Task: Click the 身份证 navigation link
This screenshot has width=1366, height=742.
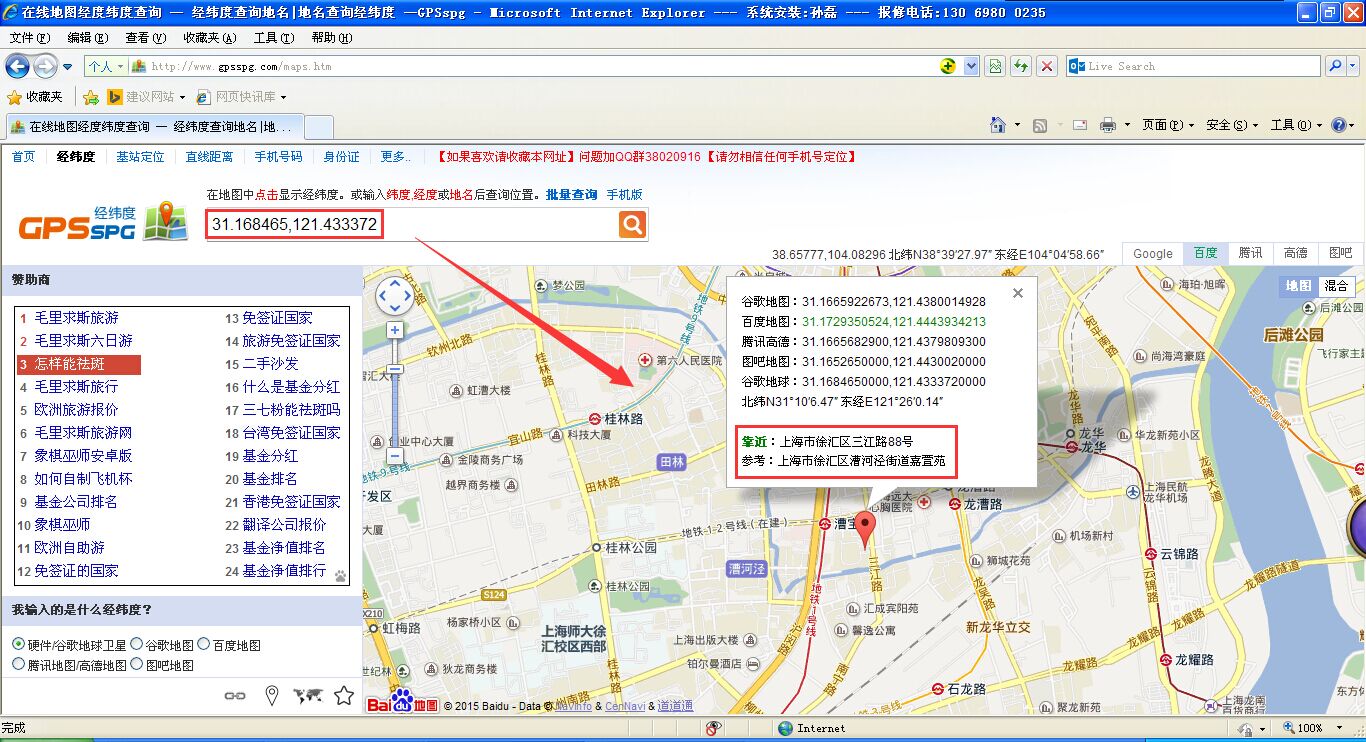Action: 341,157
